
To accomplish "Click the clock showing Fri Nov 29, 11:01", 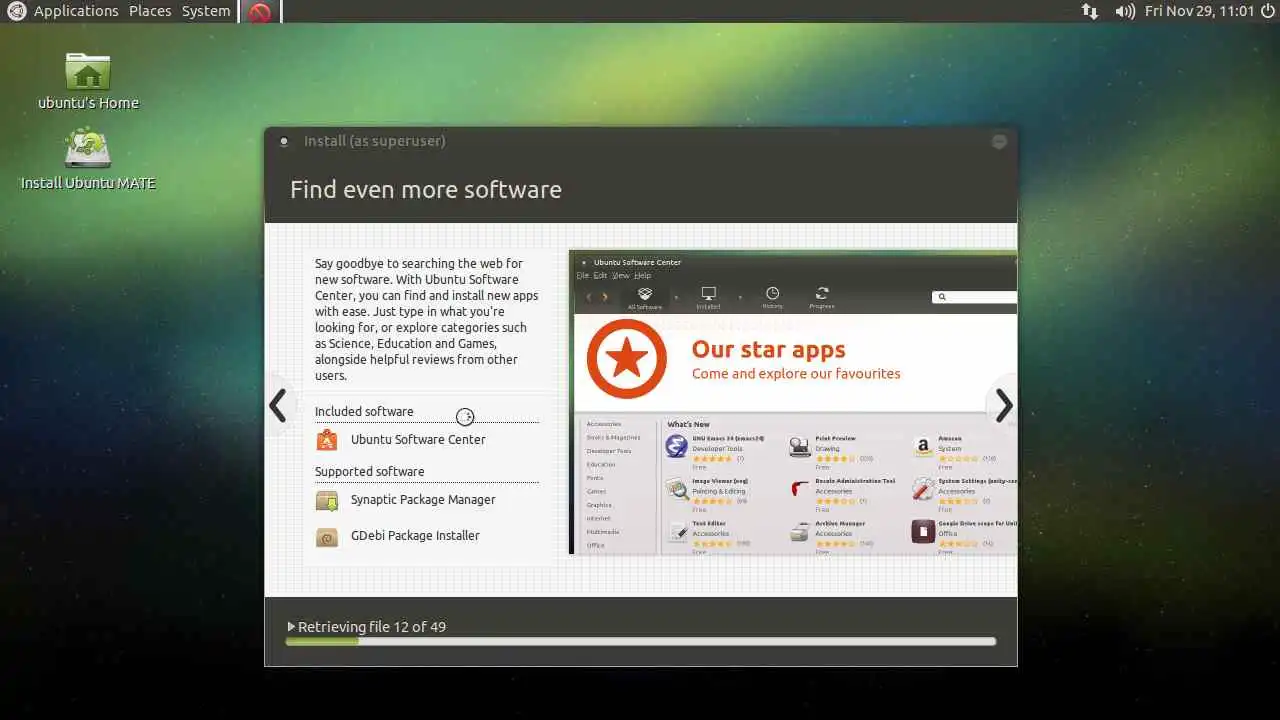I will click(x=1199, y=11).
